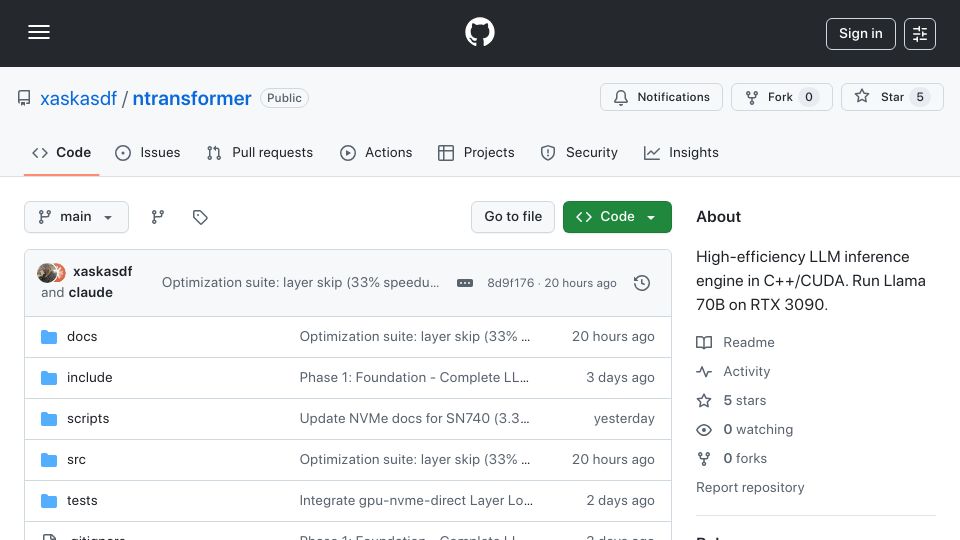Click the forks icon in About
Screen dimensions: 960x540
pyautogui.click(x=704, y=459)
